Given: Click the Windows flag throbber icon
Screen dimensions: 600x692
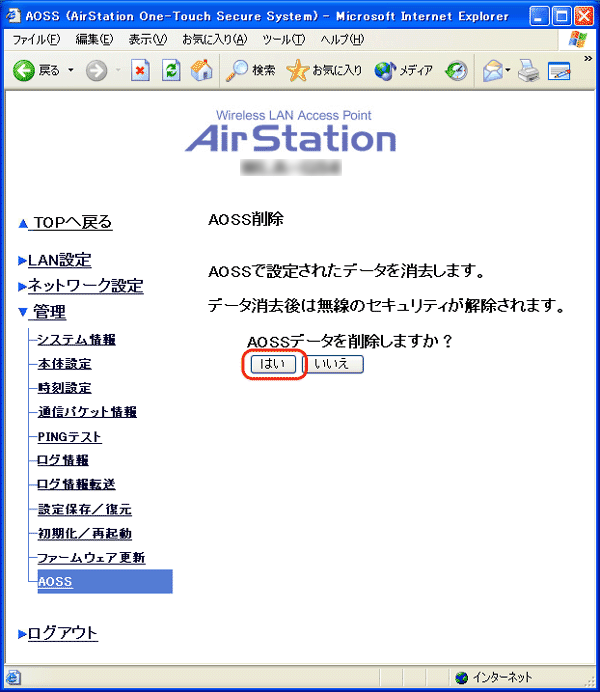Looking at the screenshot, I should (578, 40).
